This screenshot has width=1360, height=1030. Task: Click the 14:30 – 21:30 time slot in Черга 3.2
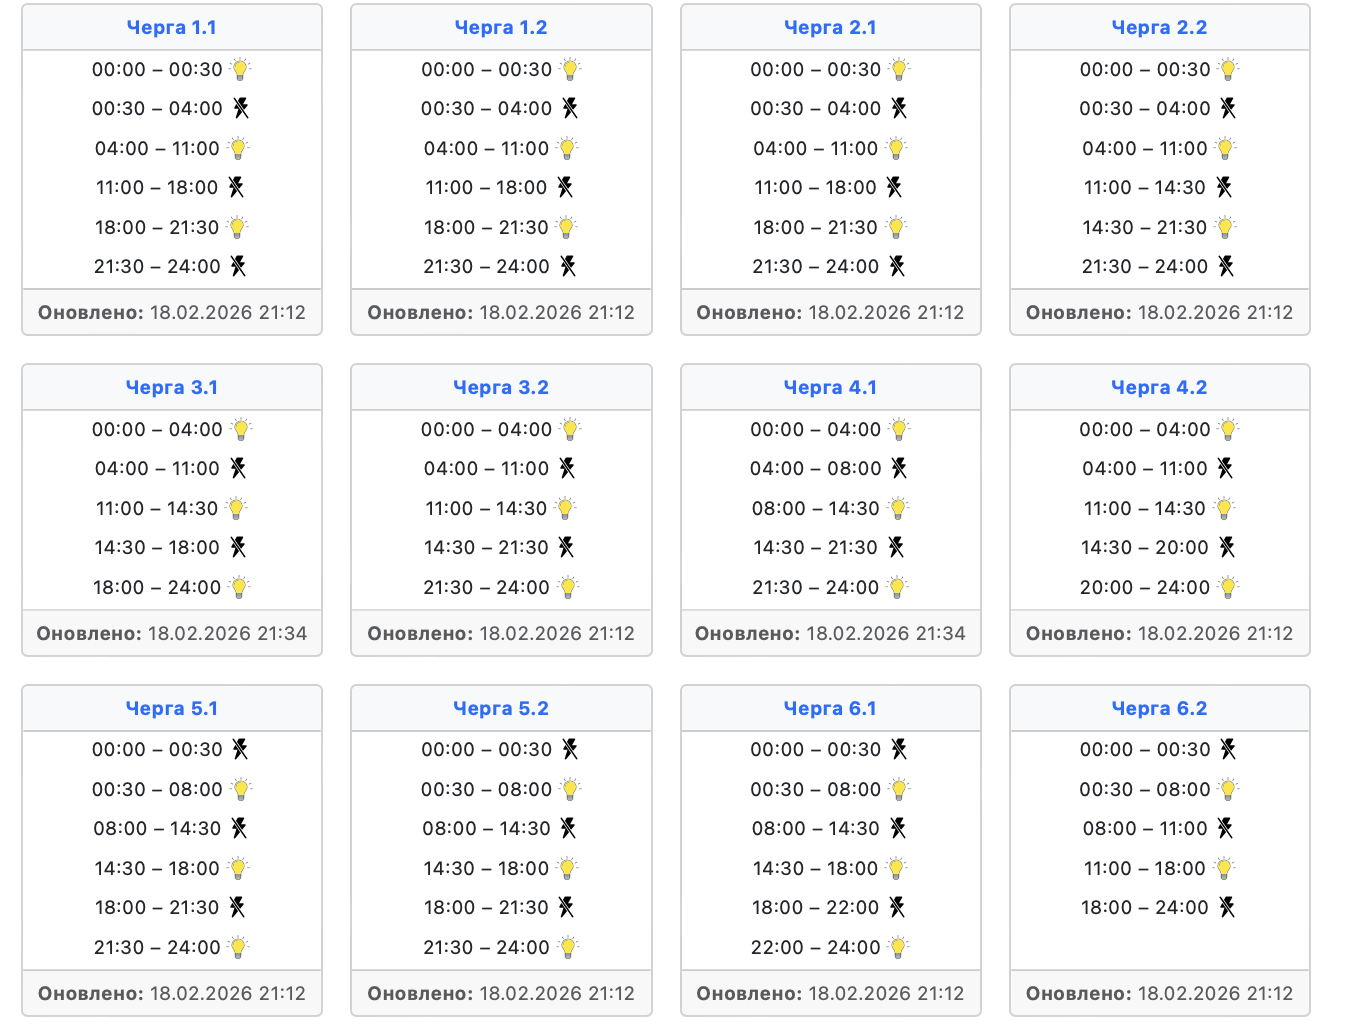[x=486, y=547]
